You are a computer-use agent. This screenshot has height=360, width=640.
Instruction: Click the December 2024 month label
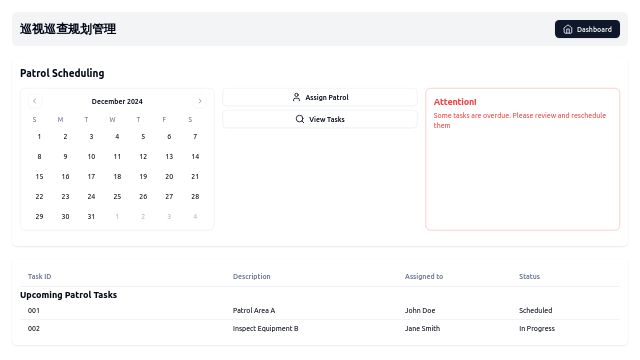coord(117,101)
